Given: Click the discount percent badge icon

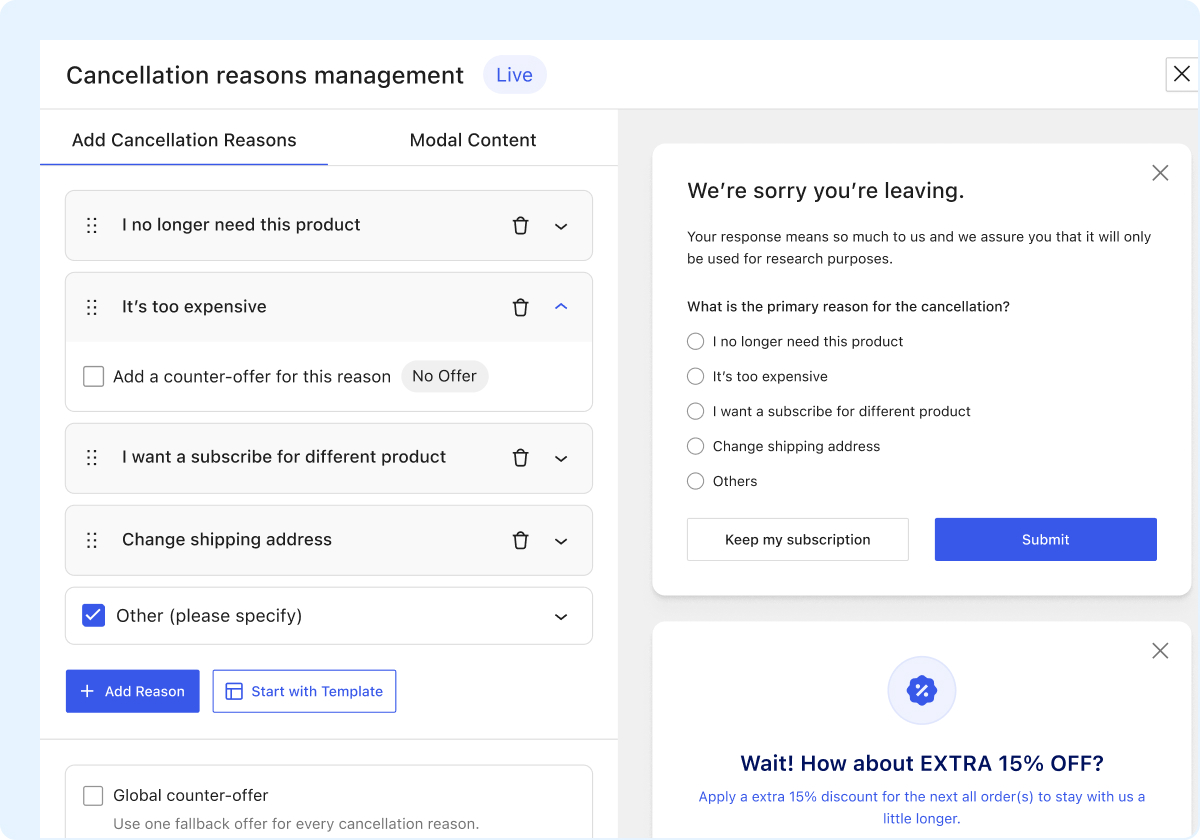Looking at the screenshot, I should point(921,690).
